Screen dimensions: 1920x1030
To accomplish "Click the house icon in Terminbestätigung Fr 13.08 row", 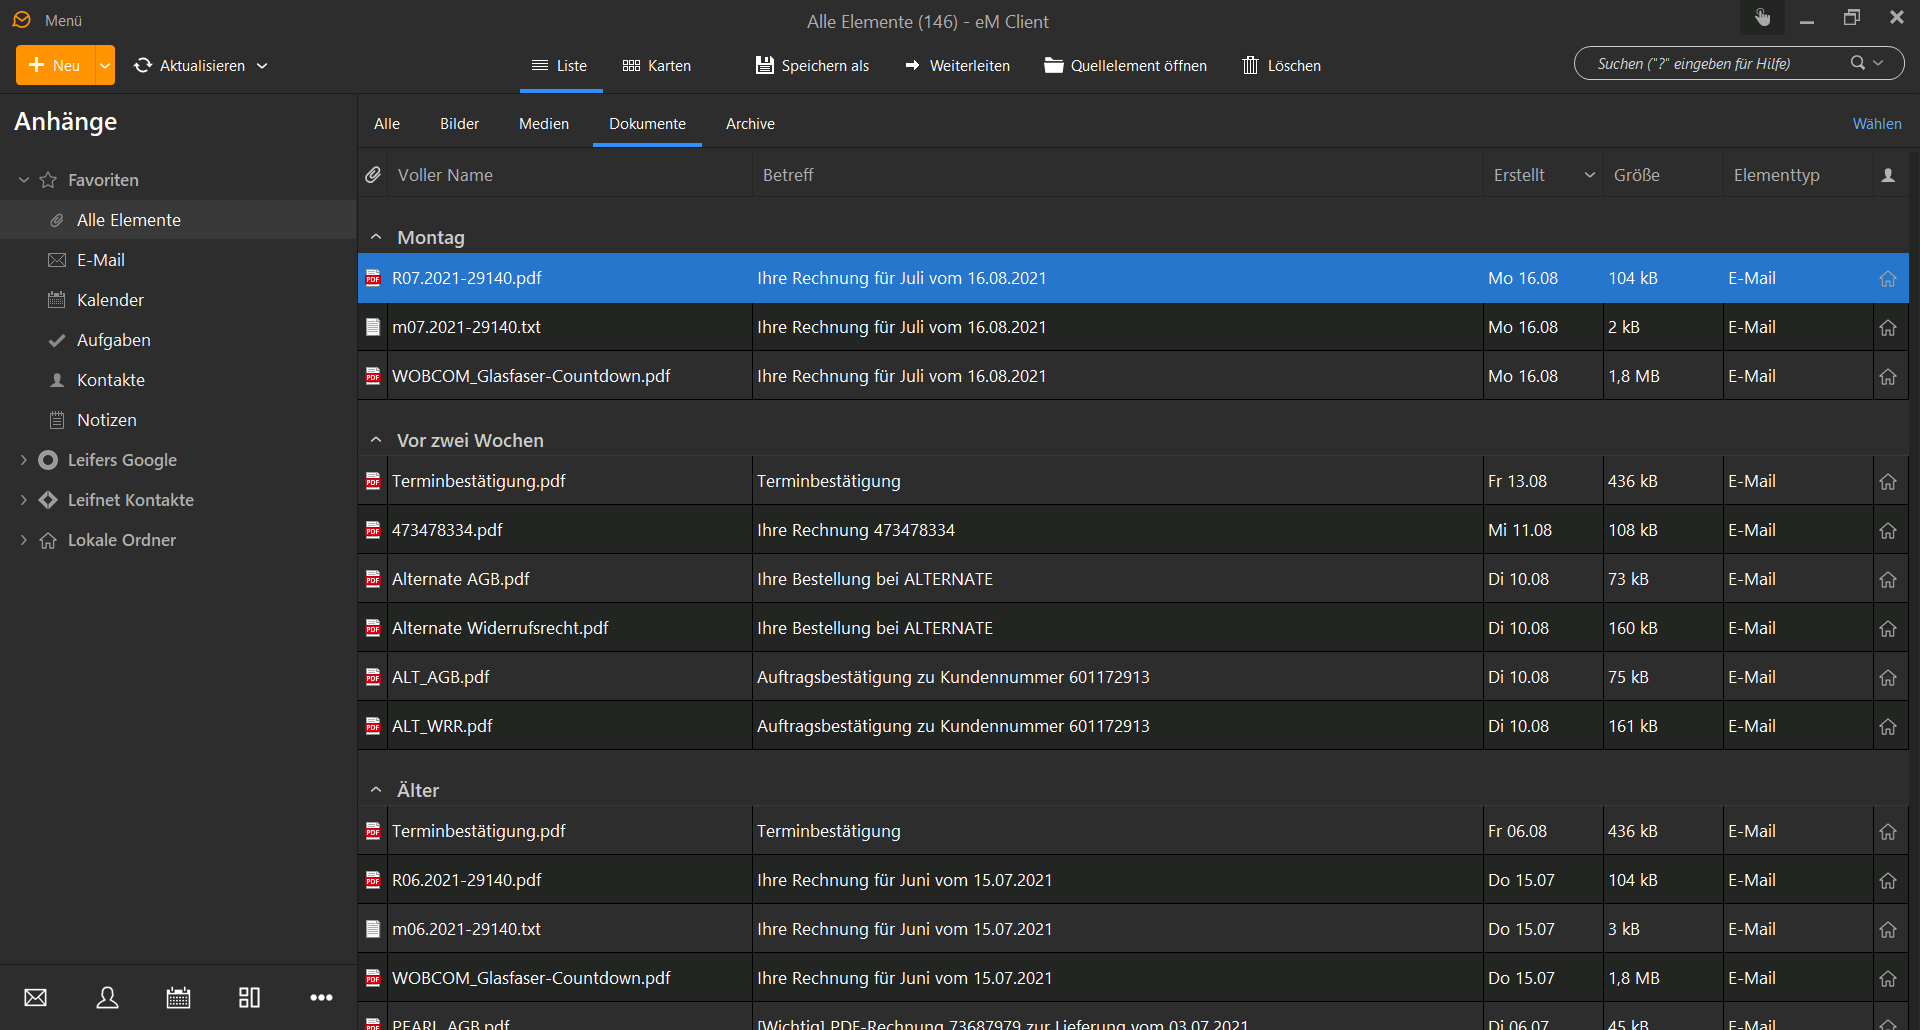I will (1888, 481).
